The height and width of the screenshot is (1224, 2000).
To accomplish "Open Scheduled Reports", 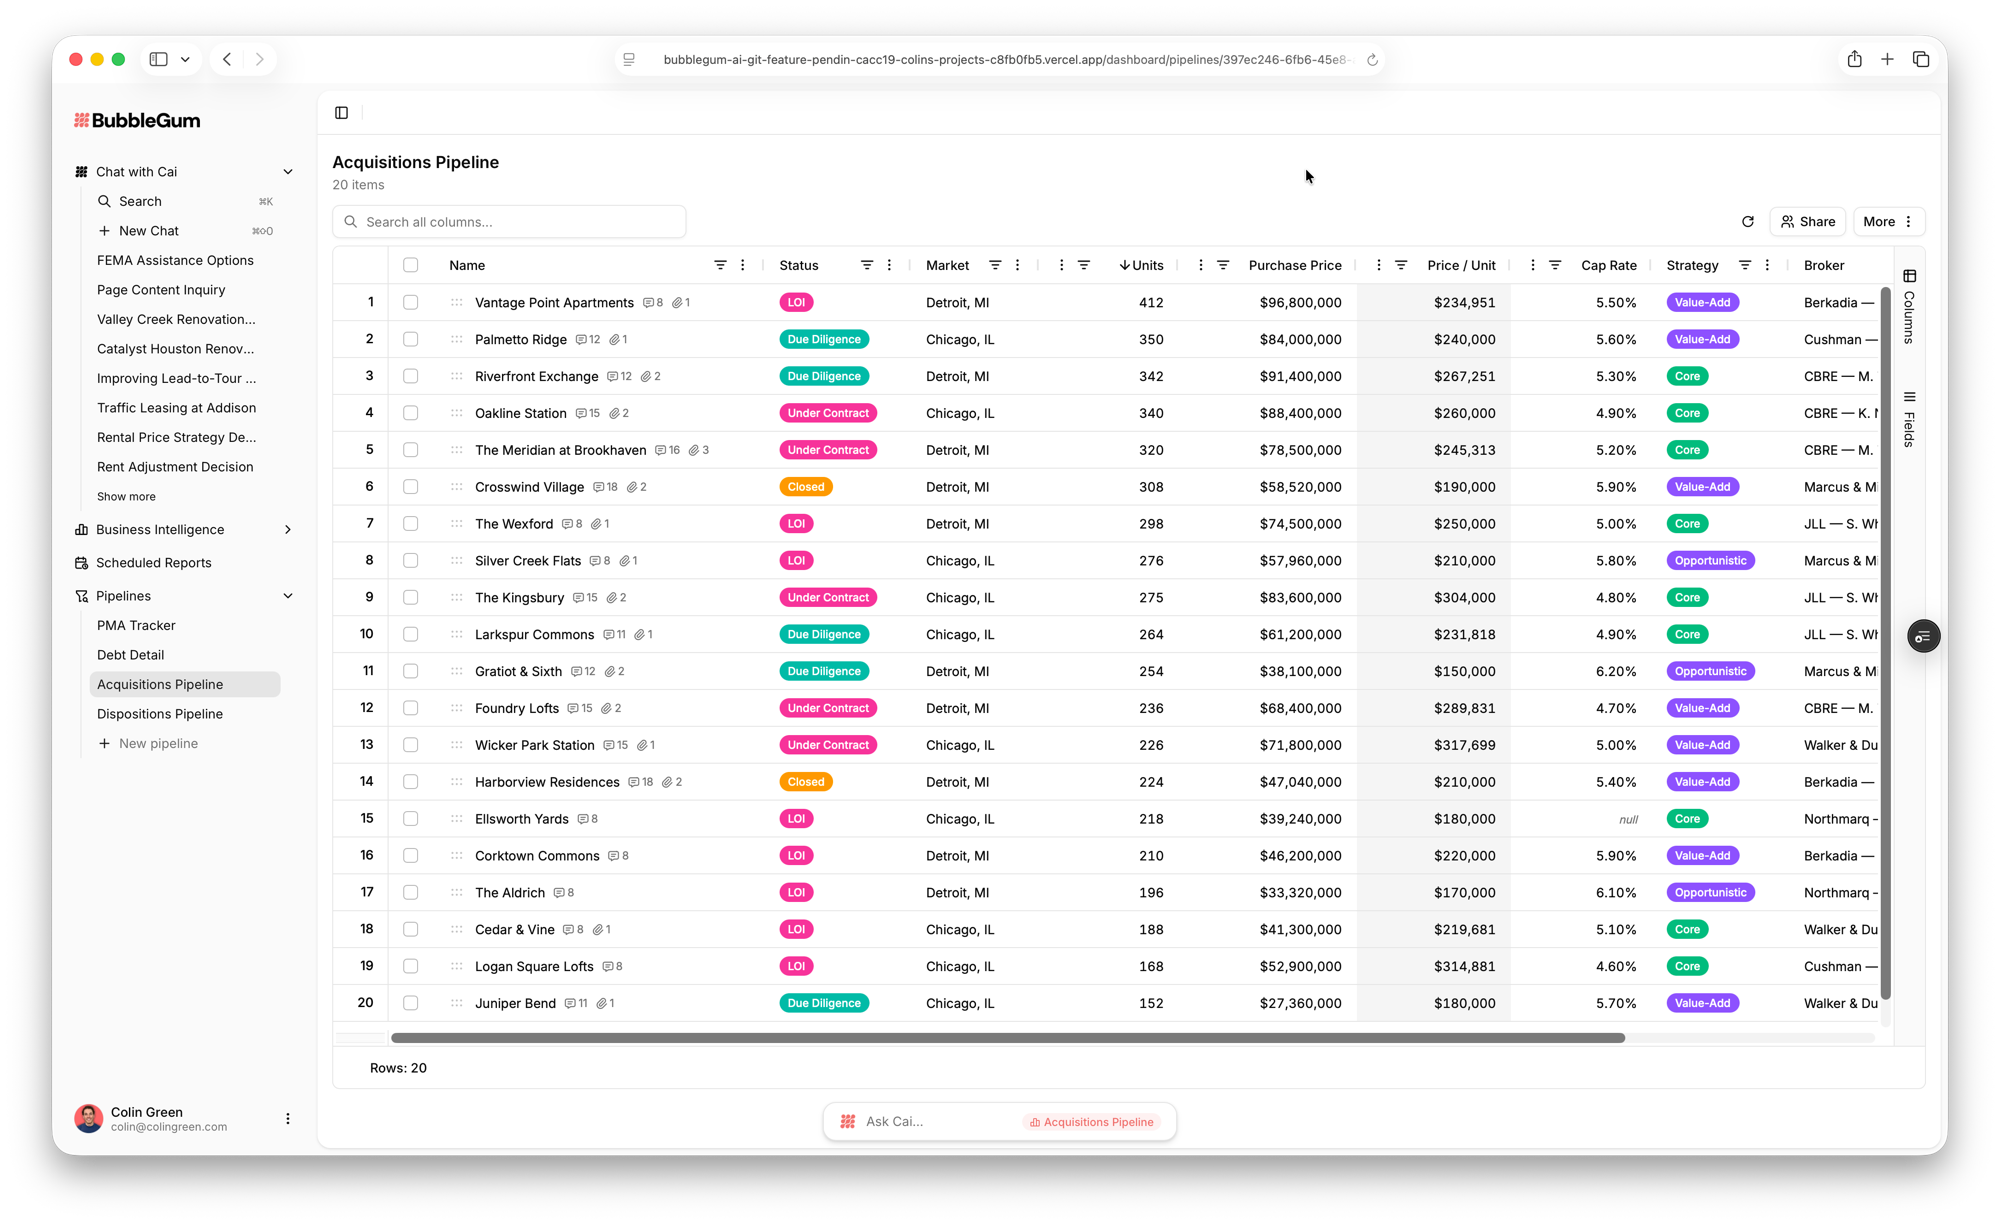I will coord(154,563).
